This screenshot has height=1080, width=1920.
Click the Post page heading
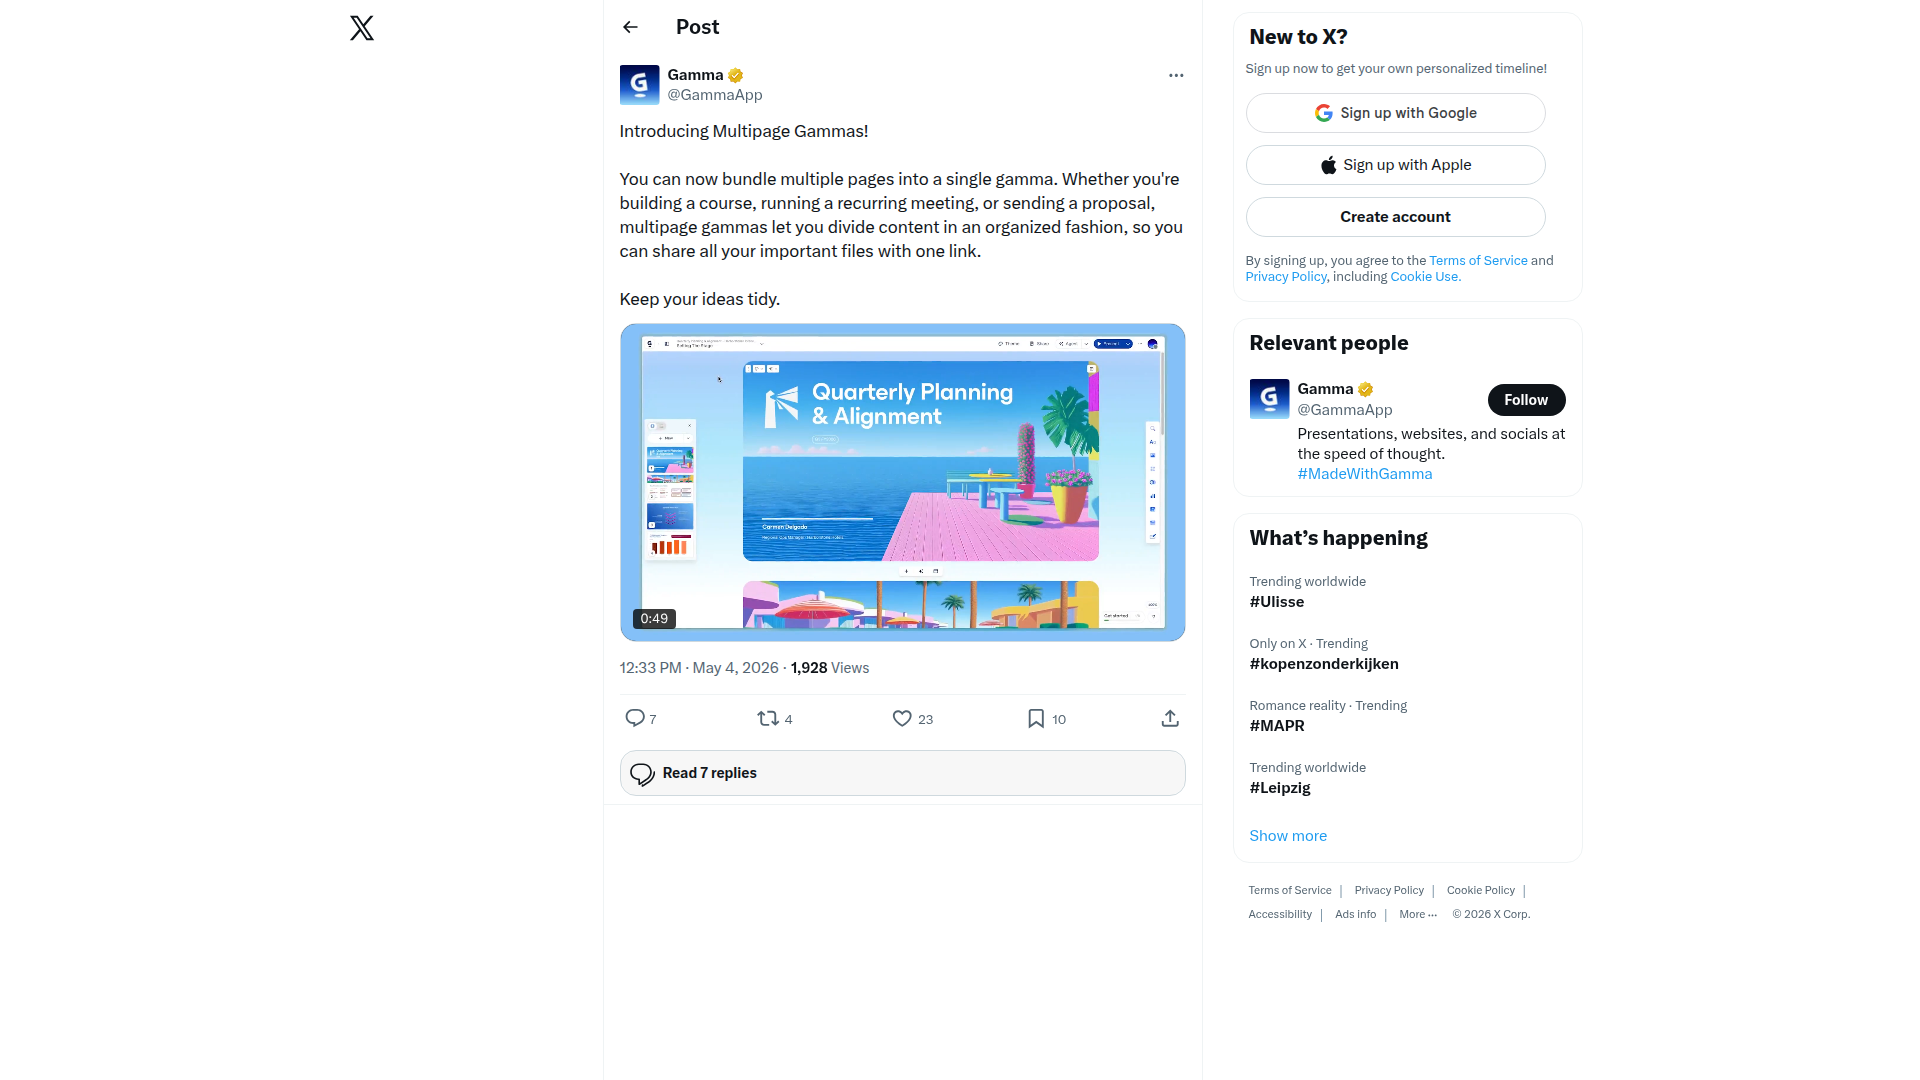[697, 27]
